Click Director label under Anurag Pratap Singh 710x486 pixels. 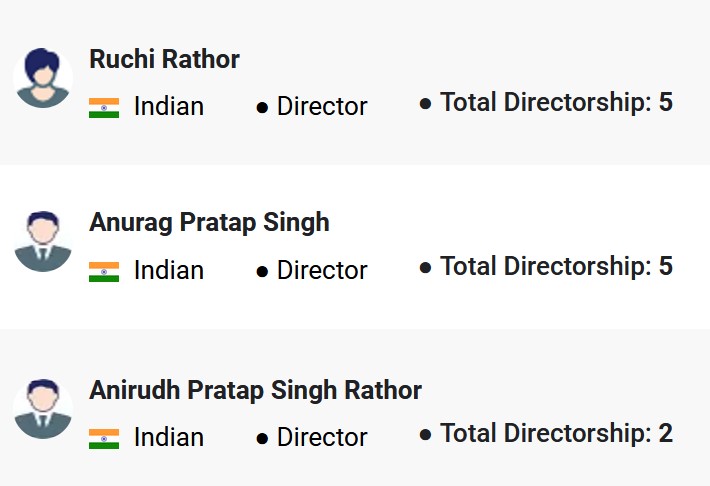[x=322, y=270]
